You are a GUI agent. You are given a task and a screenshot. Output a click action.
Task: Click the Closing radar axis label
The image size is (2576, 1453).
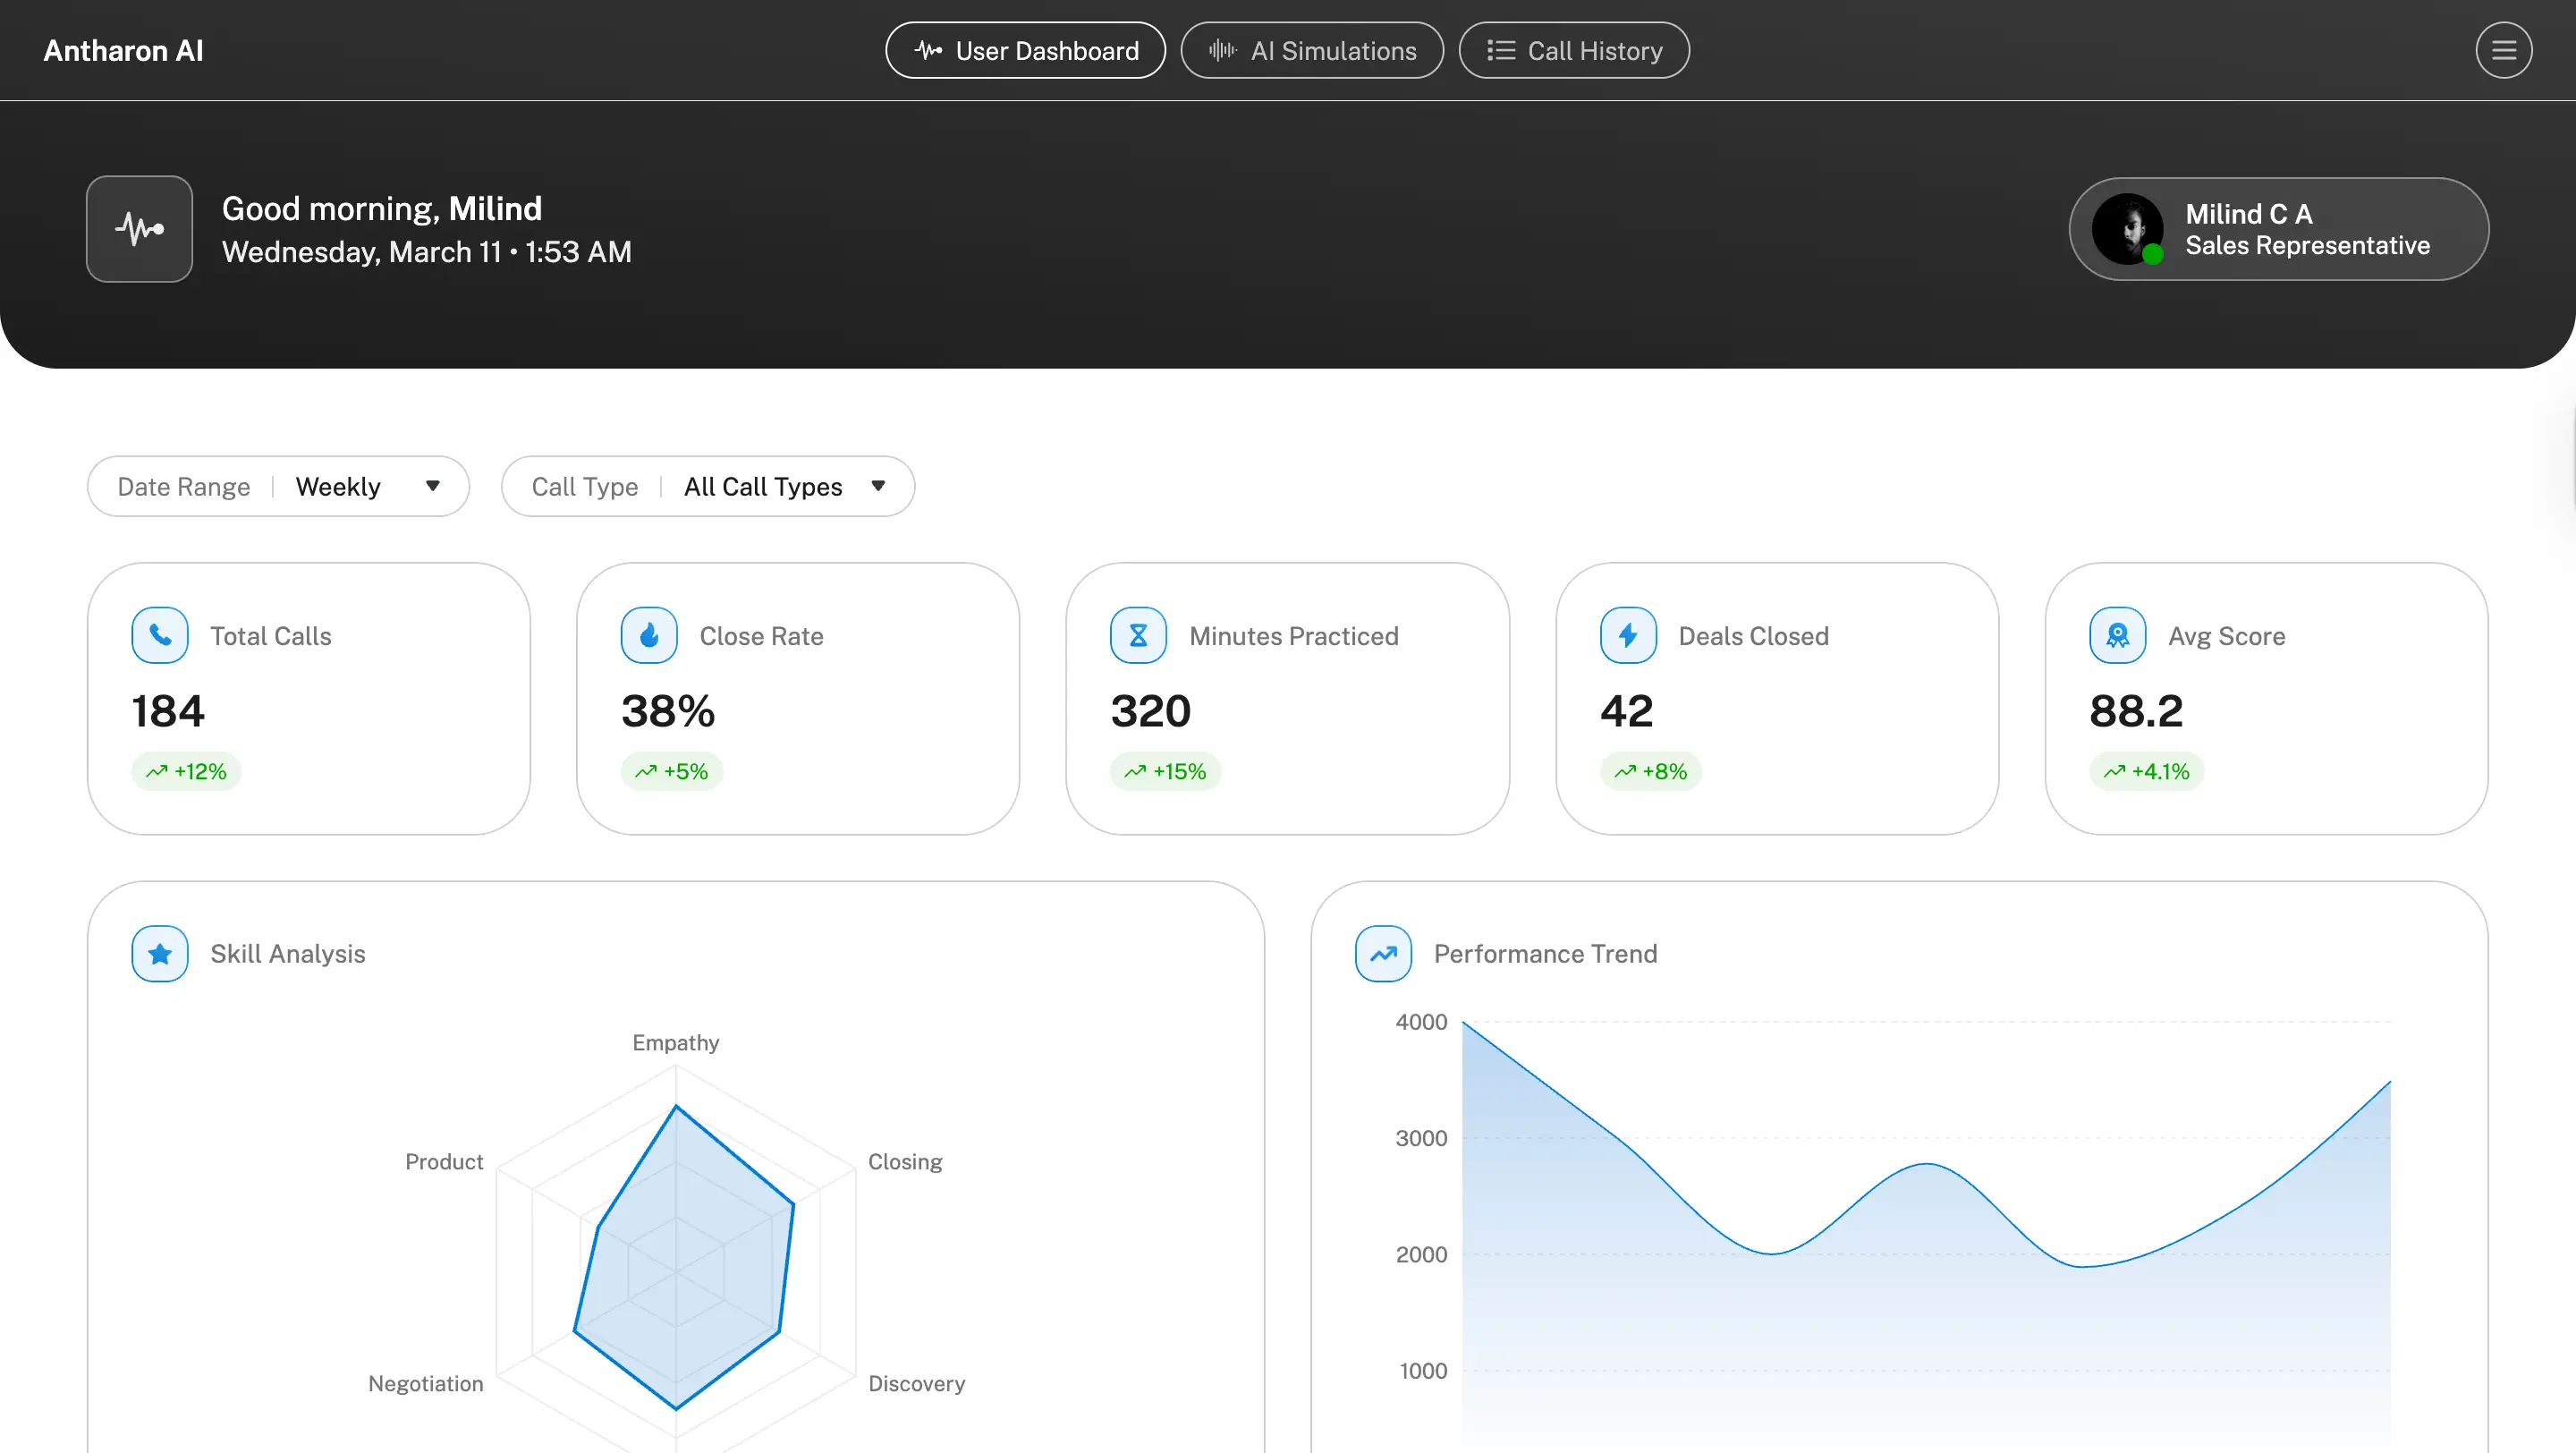pyautogui.click(x=905, y=1161)
